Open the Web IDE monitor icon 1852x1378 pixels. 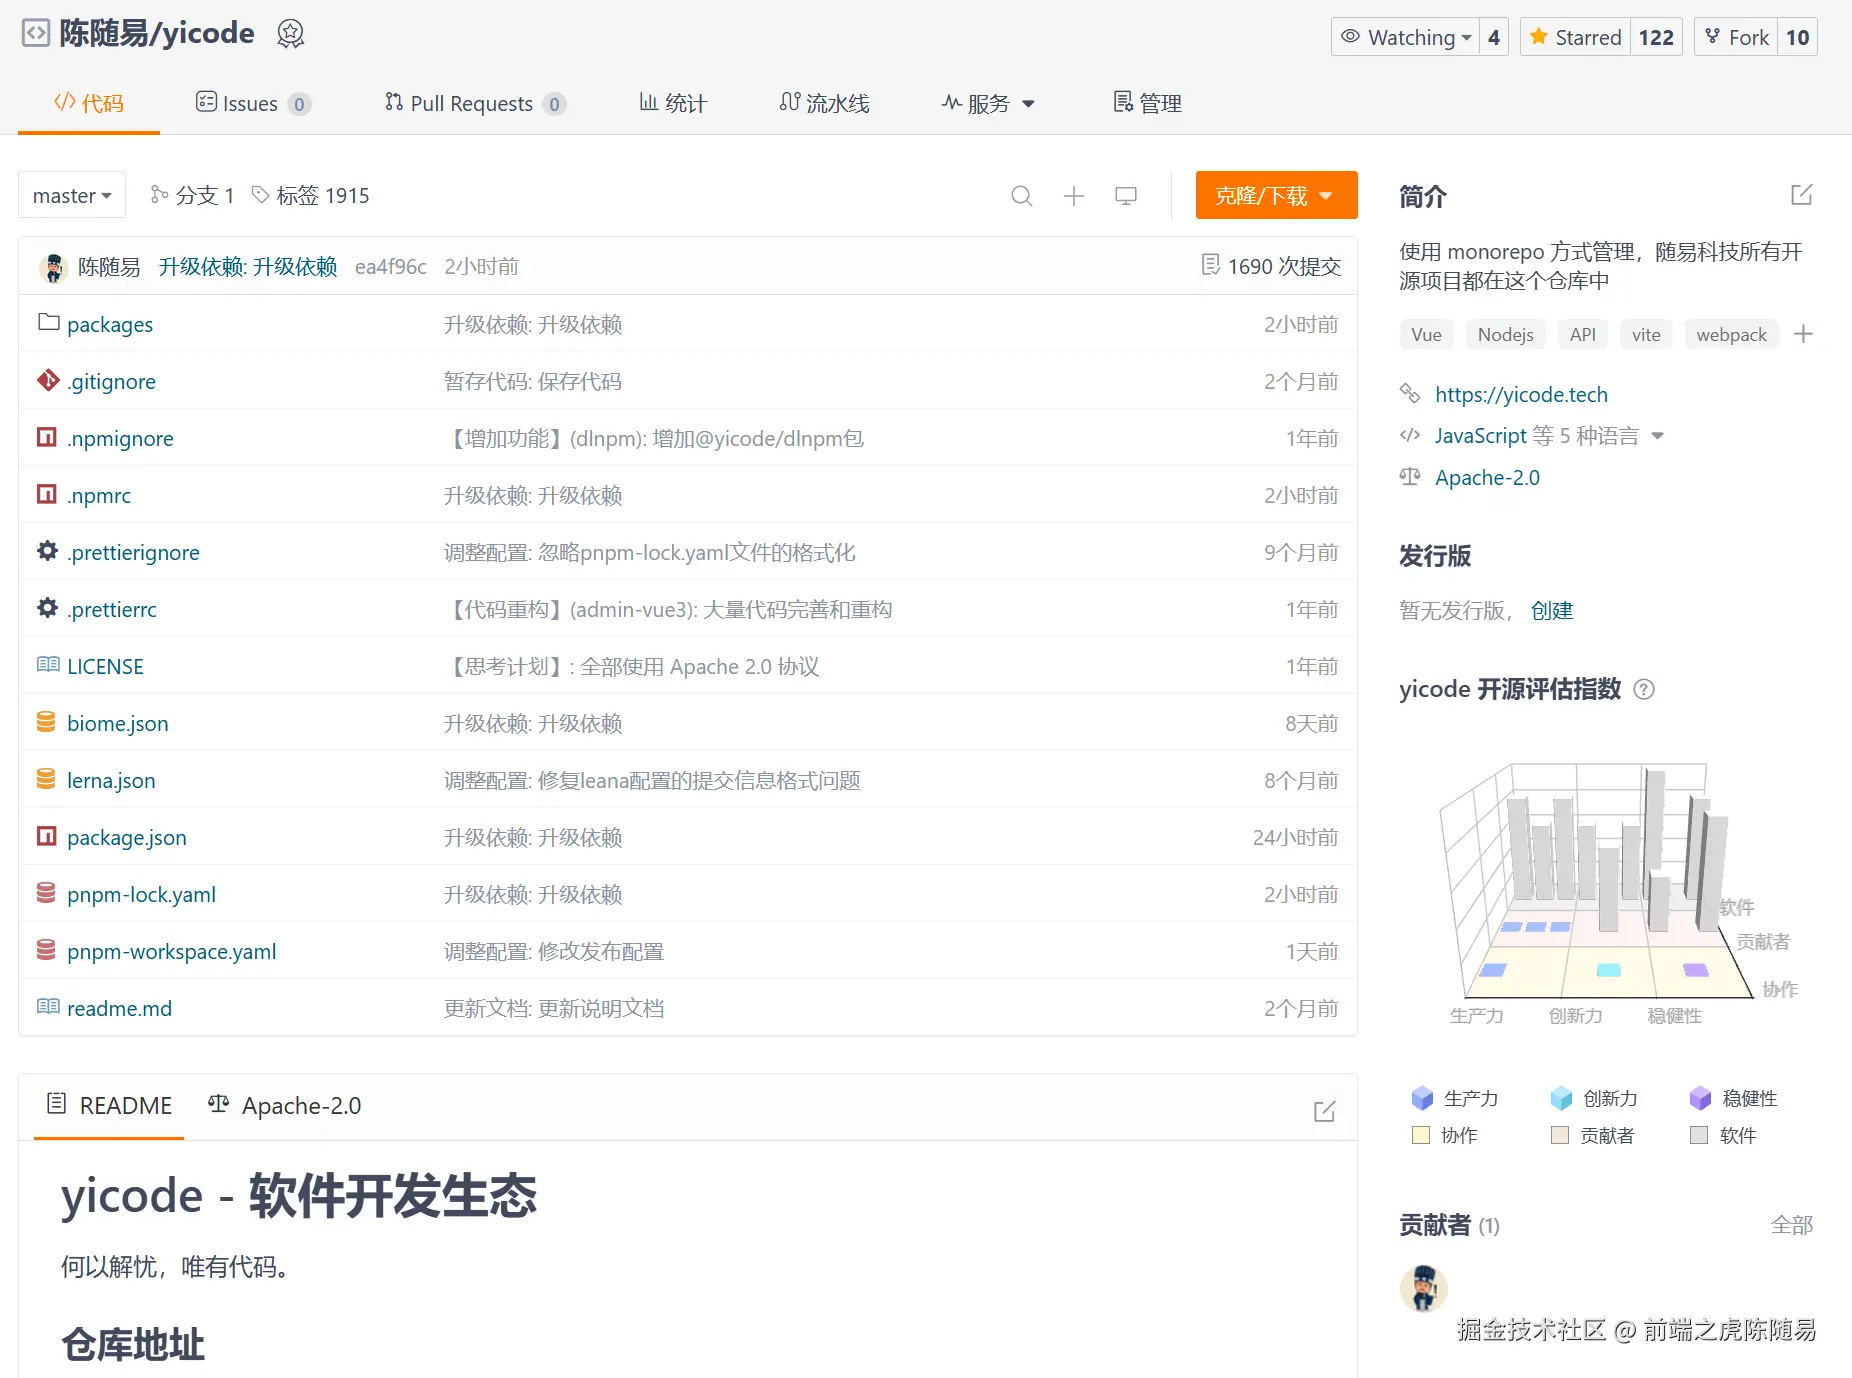tap(1125, 195)
